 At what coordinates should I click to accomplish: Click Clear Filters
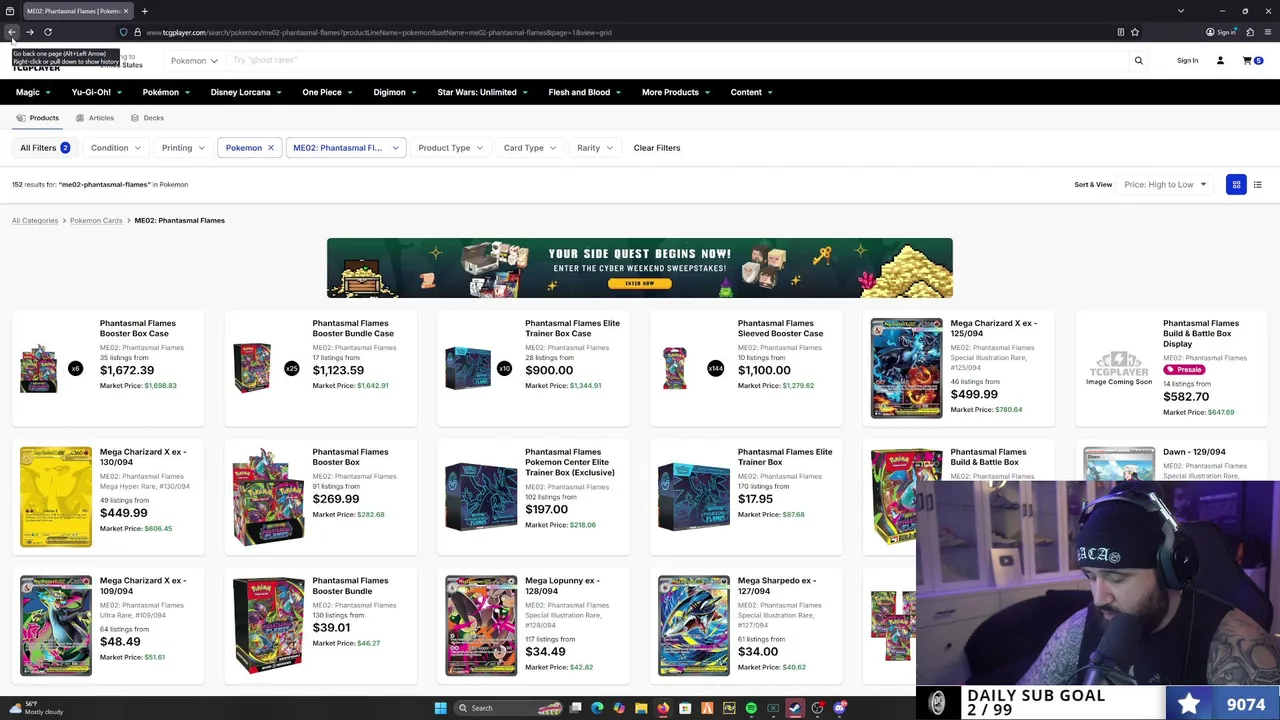click(657, 148)
